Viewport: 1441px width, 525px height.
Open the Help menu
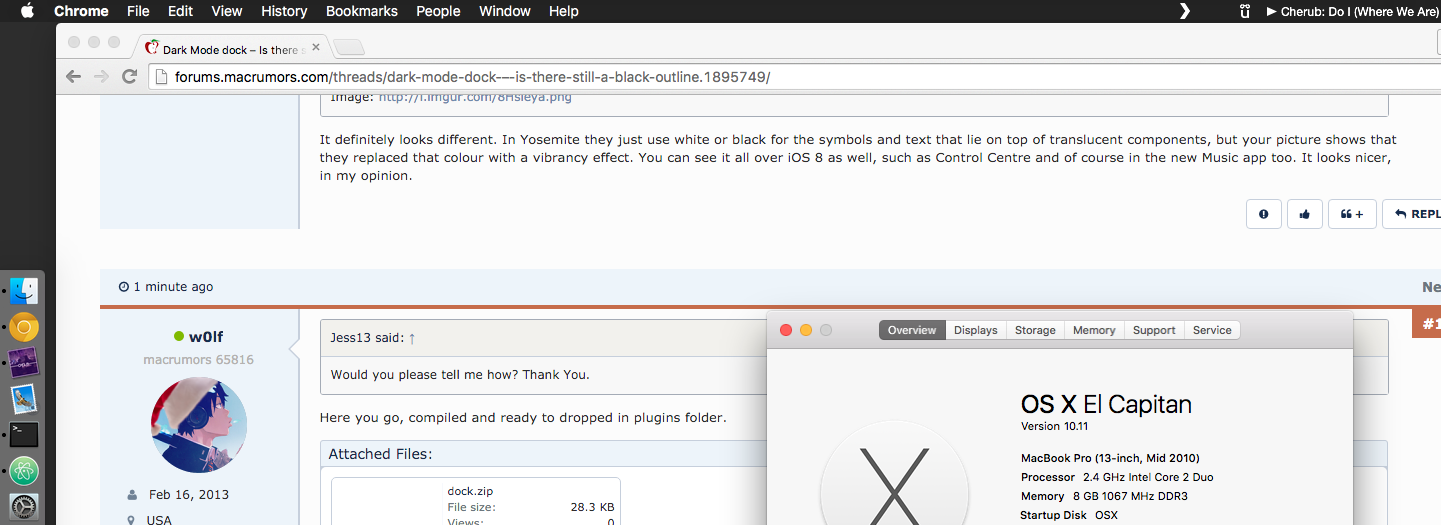tap(564, 11)
